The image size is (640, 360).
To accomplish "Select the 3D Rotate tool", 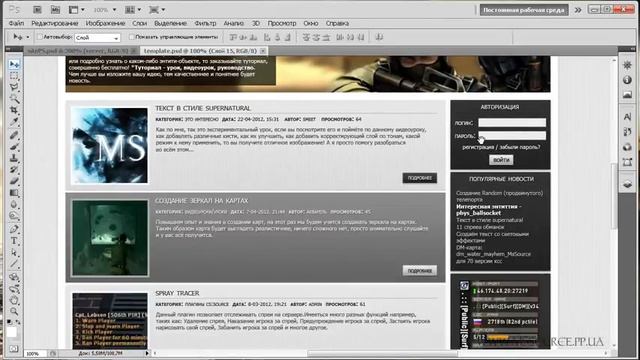I will coord(14,278).
